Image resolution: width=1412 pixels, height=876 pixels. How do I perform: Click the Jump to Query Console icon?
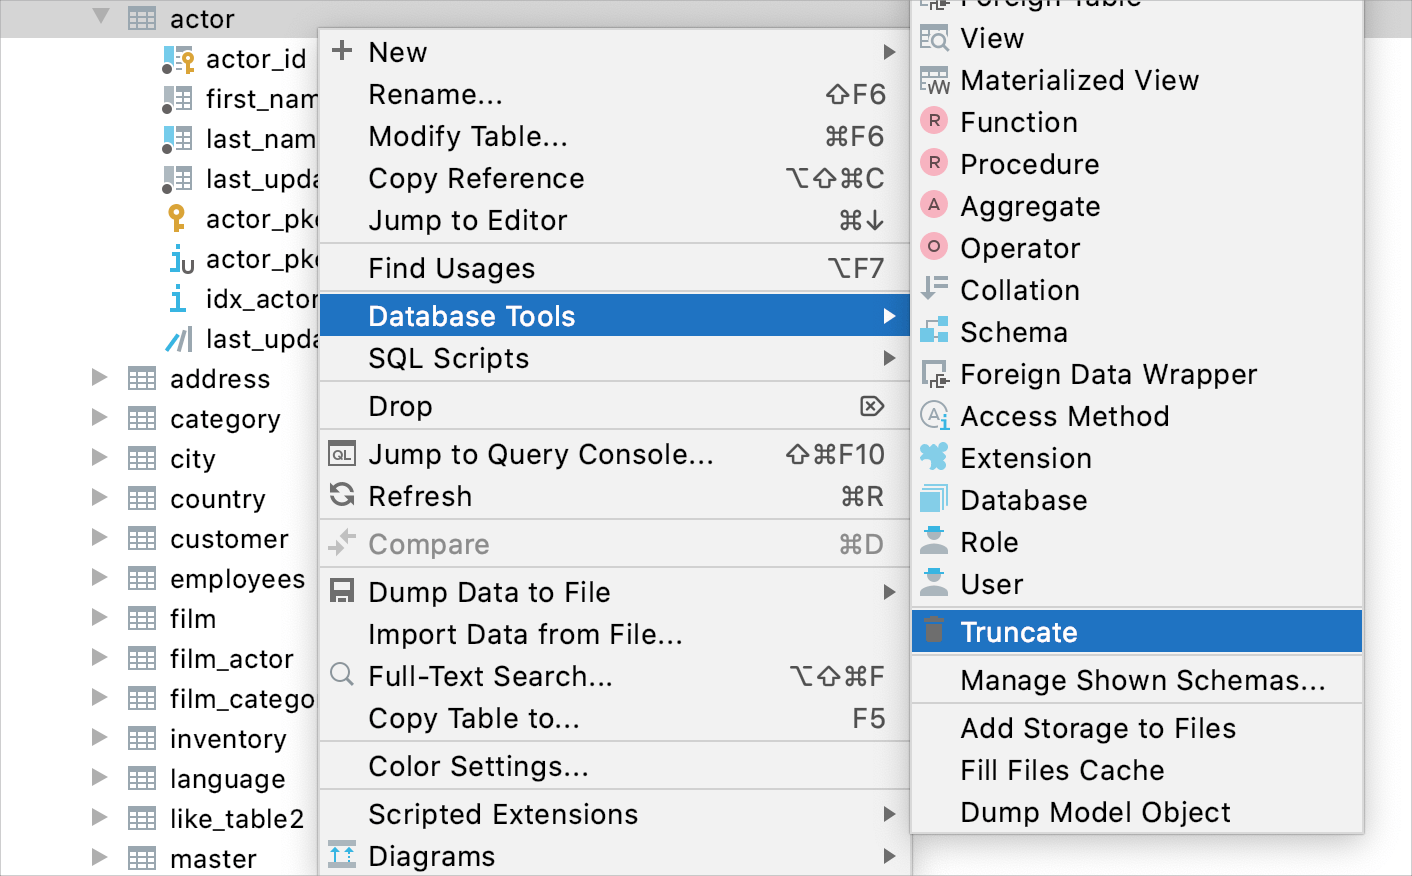[x=341, y=453]
